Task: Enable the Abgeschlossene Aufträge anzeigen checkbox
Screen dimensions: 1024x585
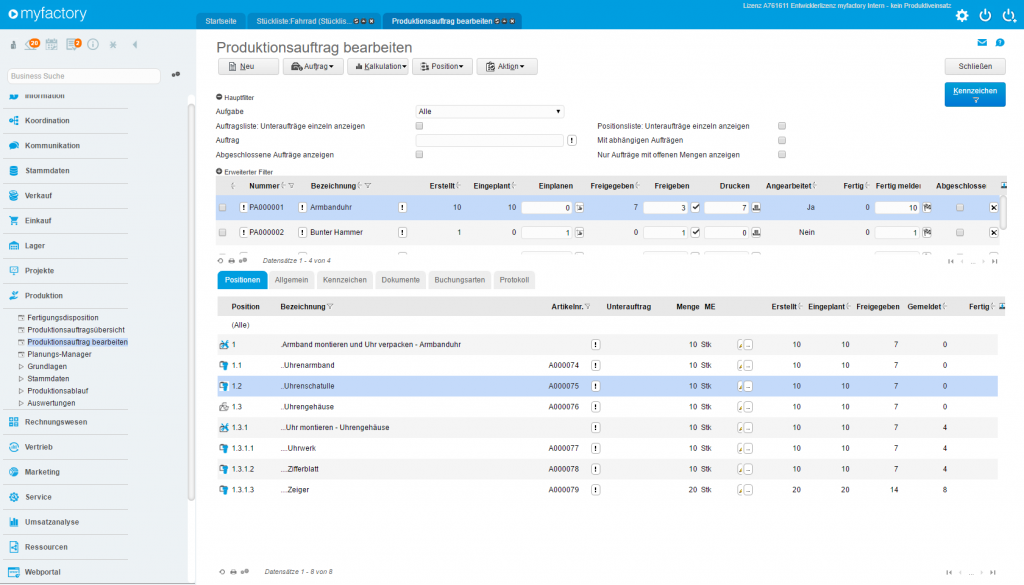Action: click(x=419, y=155)
